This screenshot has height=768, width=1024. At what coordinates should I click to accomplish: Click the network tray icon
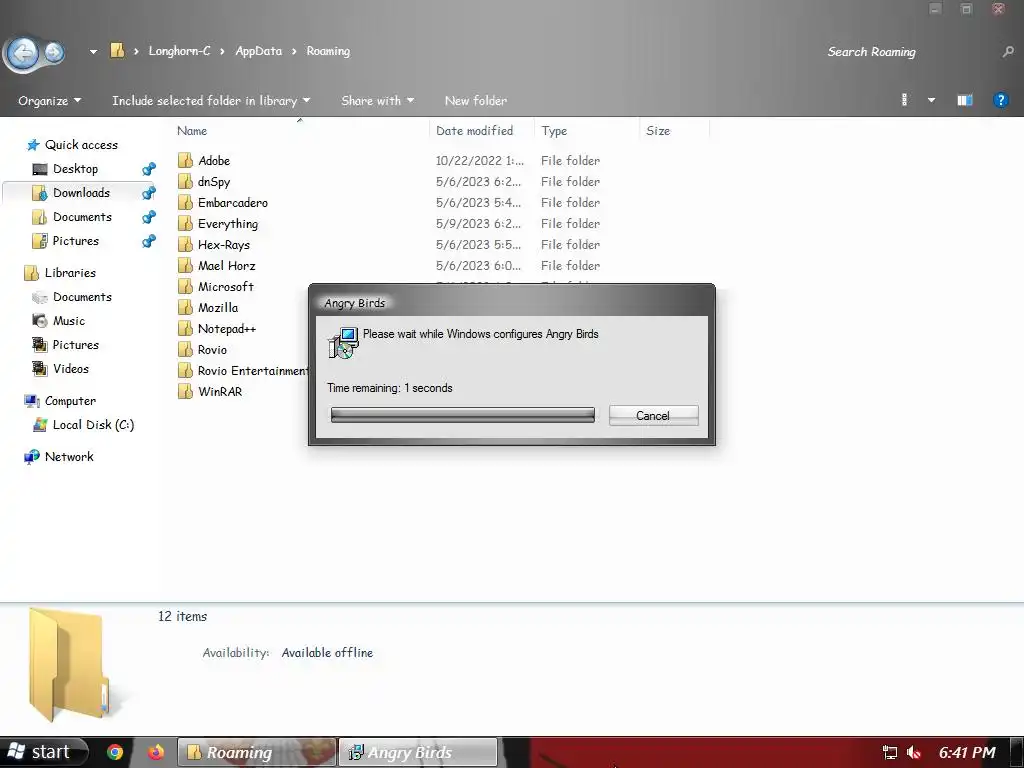pyautogui.click(x=889, y=752)
